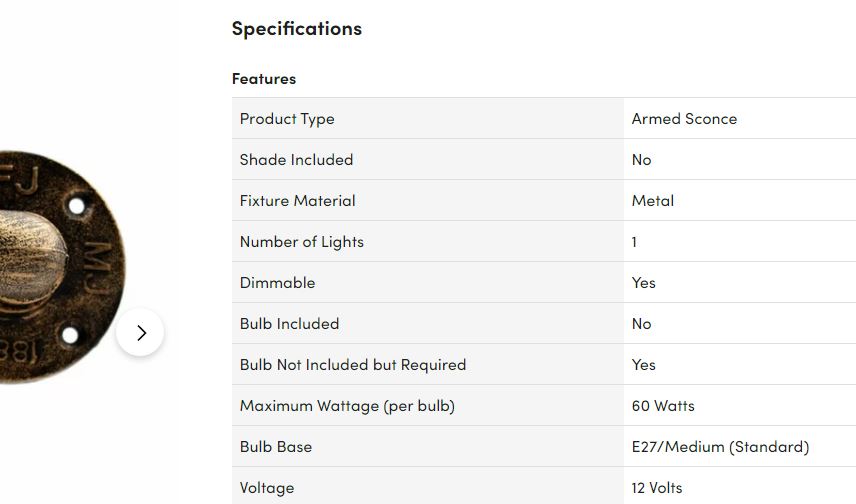Click the Yes value beside Dimmable
Screen dimensions: 856x504
pyautogui.click(x=644, y=282)
